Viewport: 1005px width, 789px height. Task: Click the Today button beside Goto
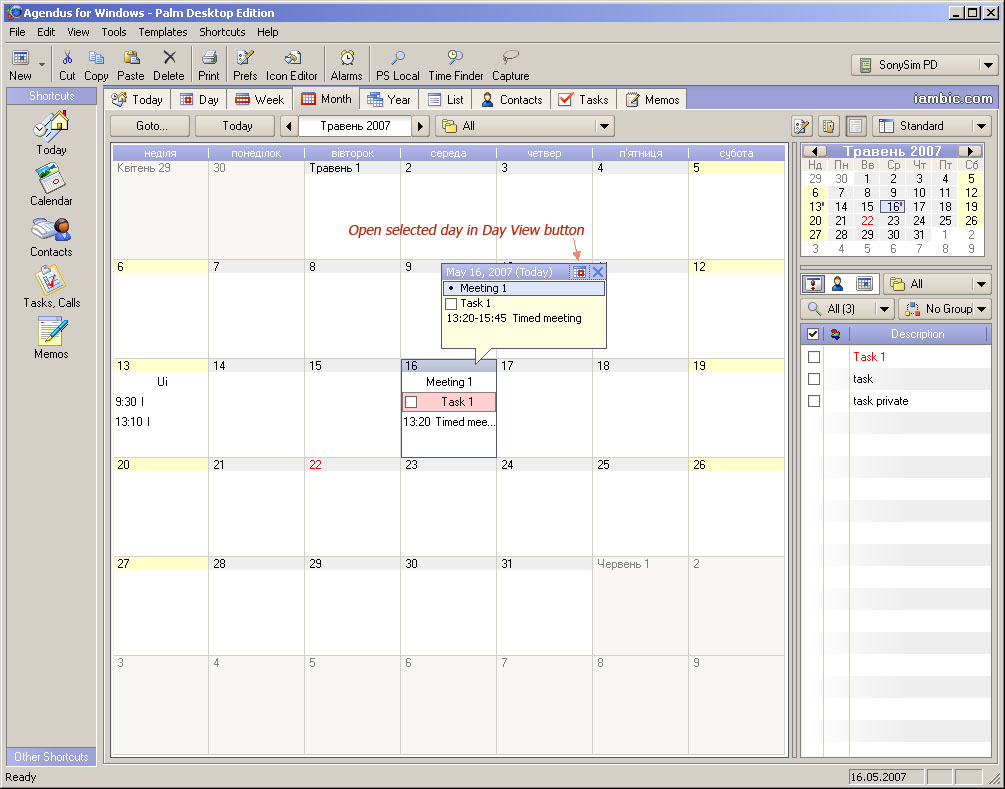tap(236, 126)
